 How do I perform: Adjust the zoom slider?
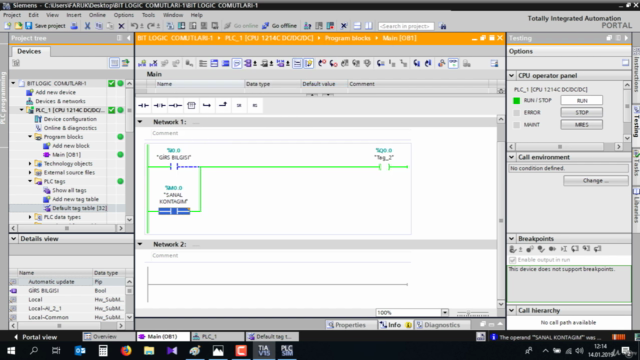(472, 313)
